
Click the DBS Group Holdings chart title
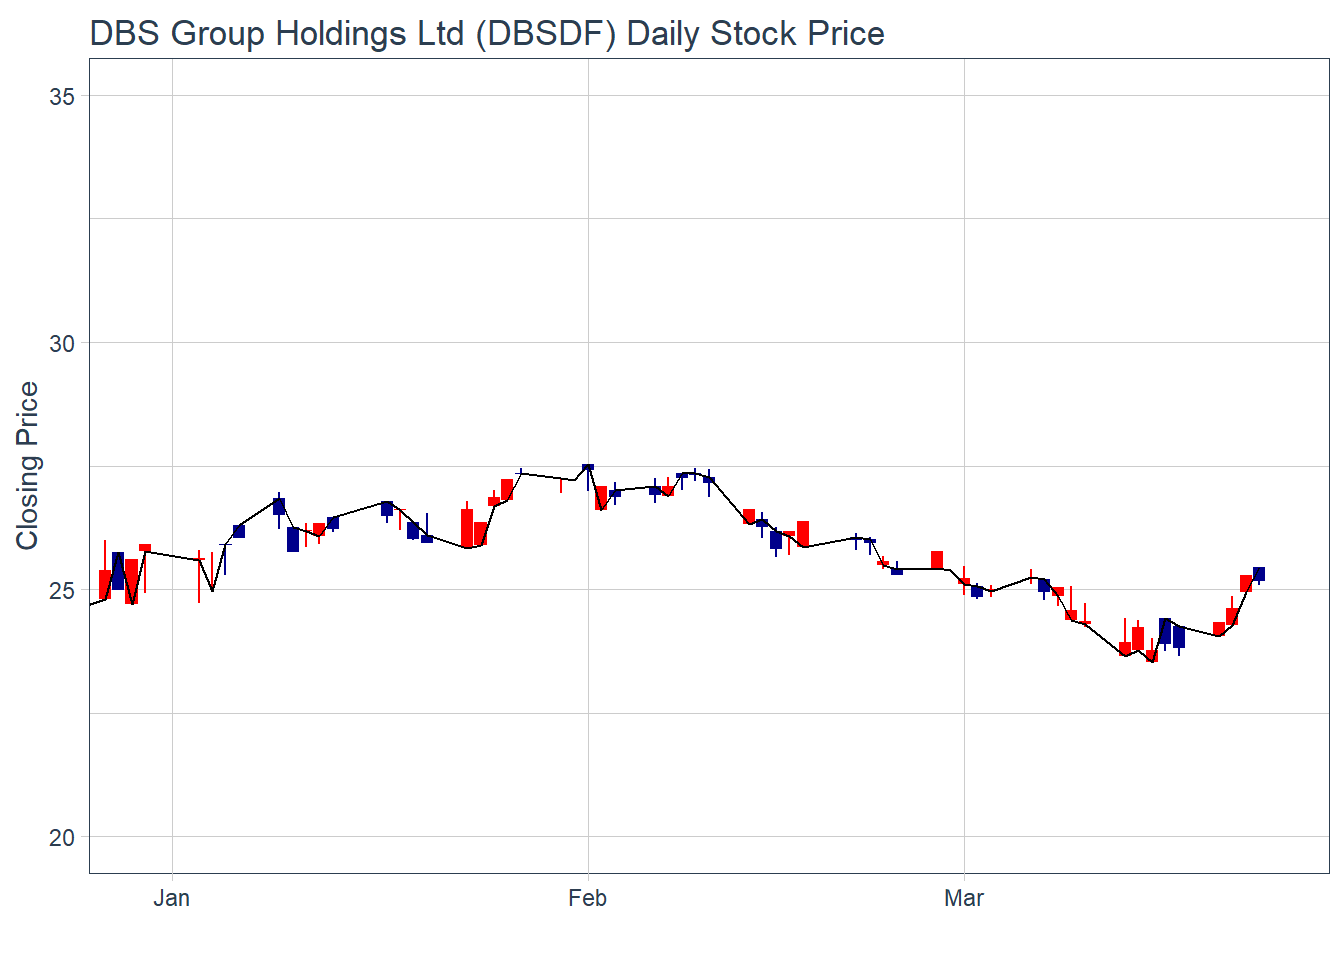pos(487,34)
